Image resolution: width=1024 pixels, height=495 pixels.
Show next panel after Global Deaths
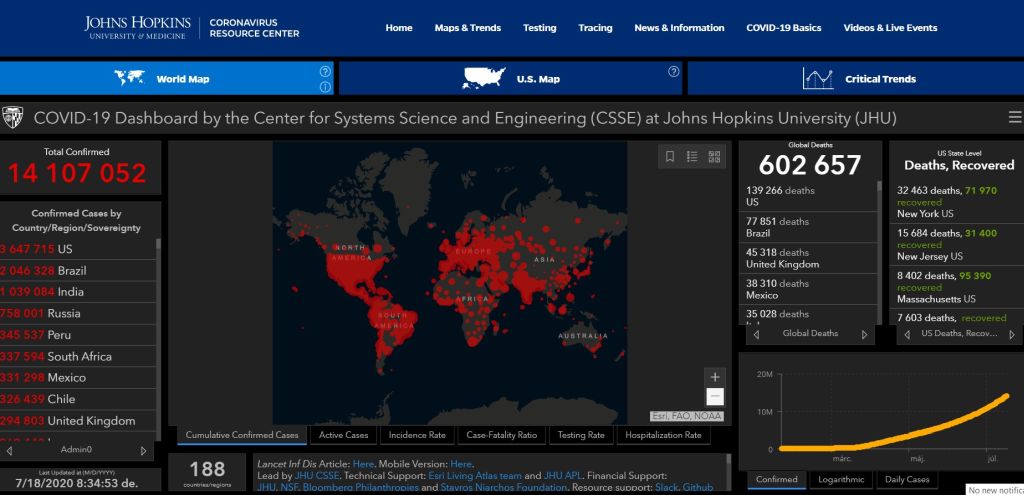coord(864,334)
